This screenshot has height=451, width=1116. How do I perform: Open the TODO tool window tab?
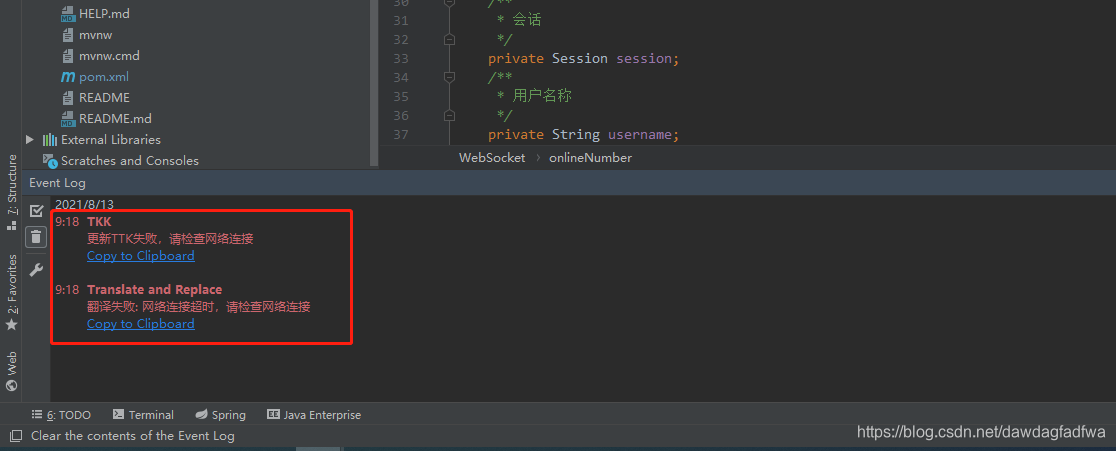pyautogui.click(x=61, y=415)
